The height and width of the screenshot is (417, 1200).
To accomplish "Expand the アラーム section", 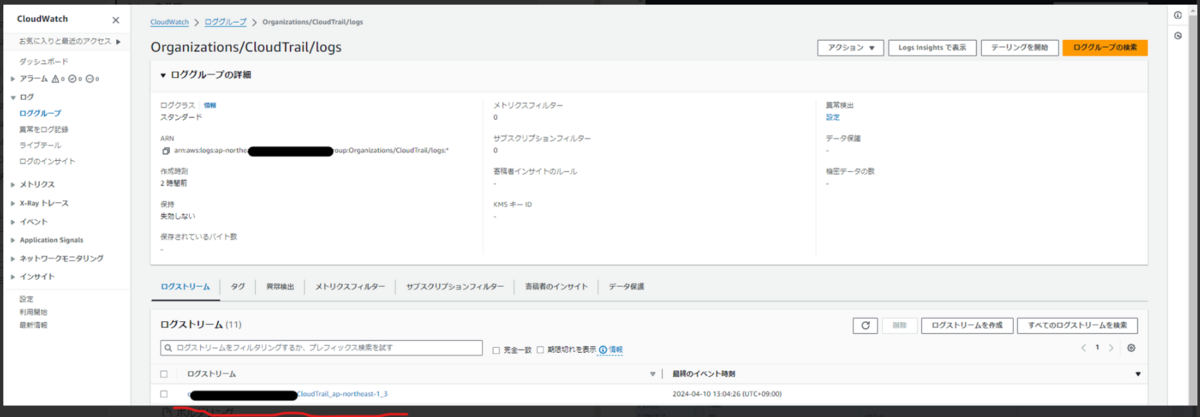I will 13,78.
